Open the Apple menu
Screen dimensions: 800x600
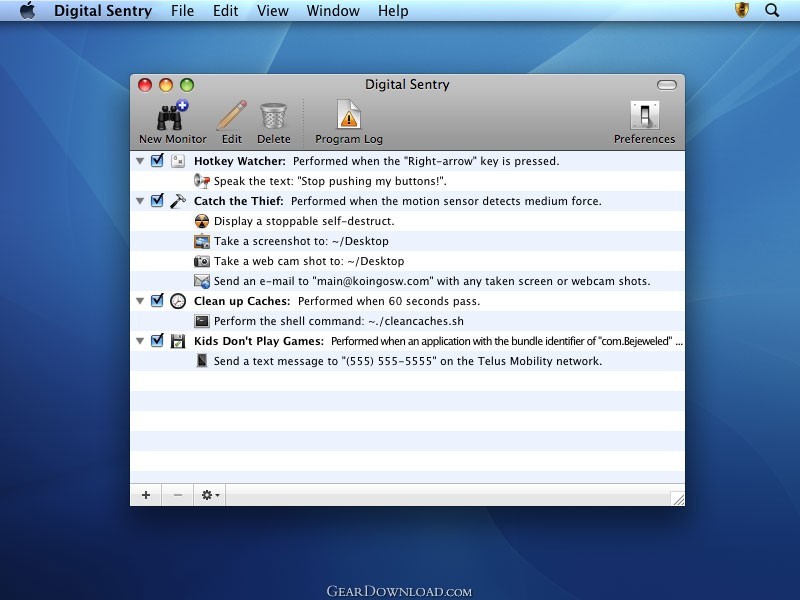coord(28,10)
